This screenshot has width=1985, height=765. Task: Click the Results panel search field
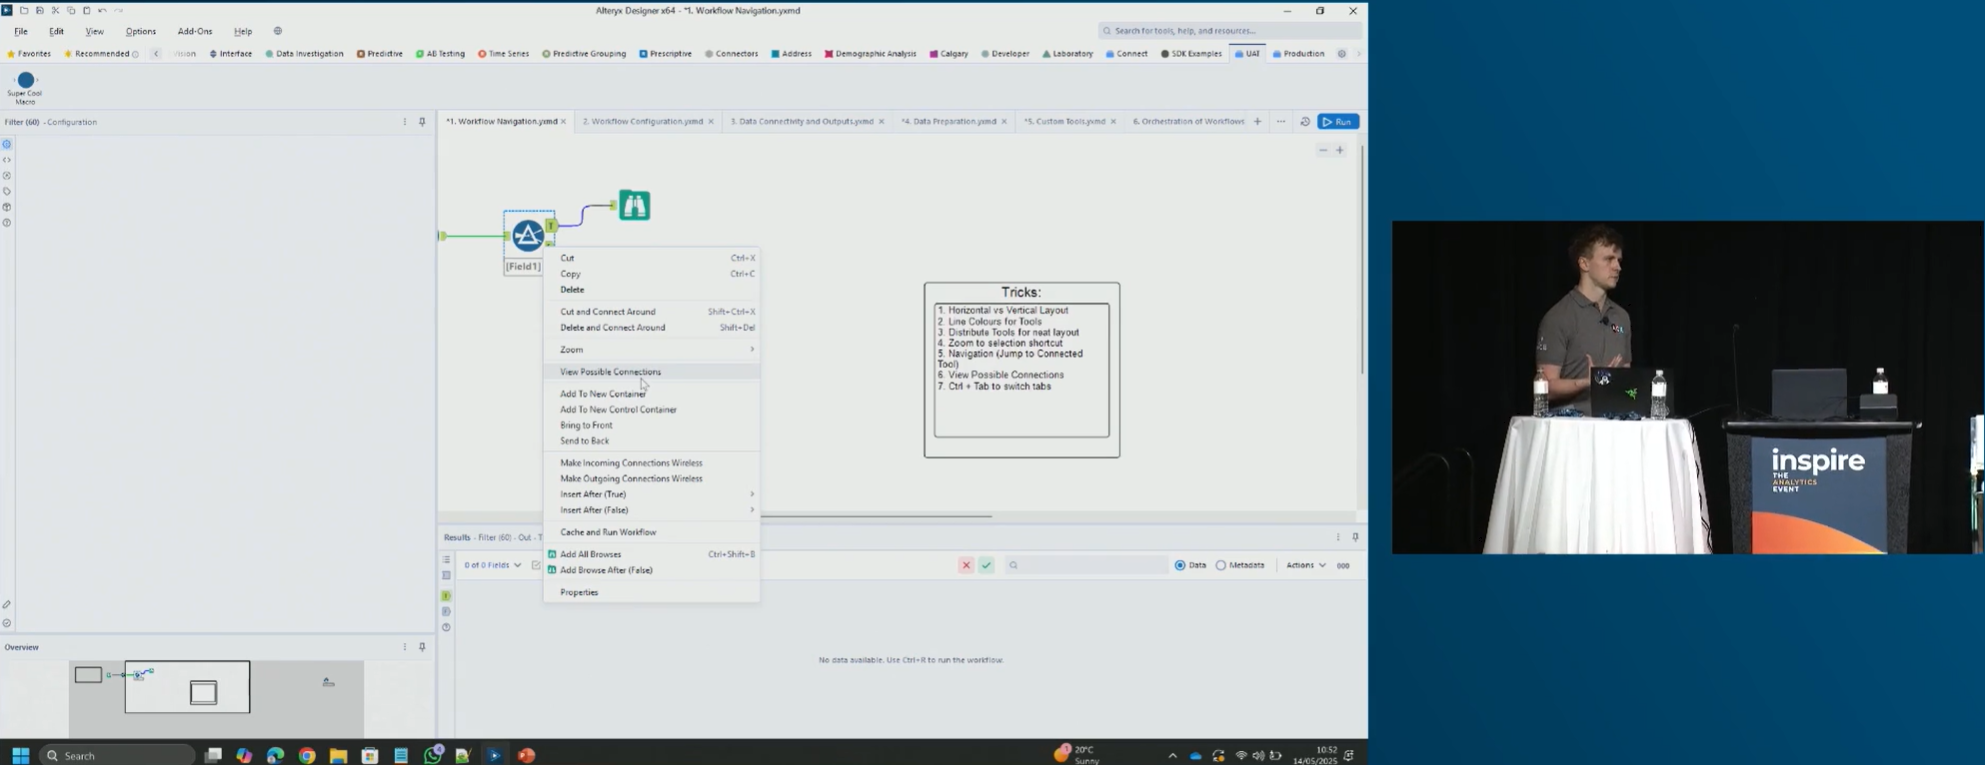coord(1085,565)
